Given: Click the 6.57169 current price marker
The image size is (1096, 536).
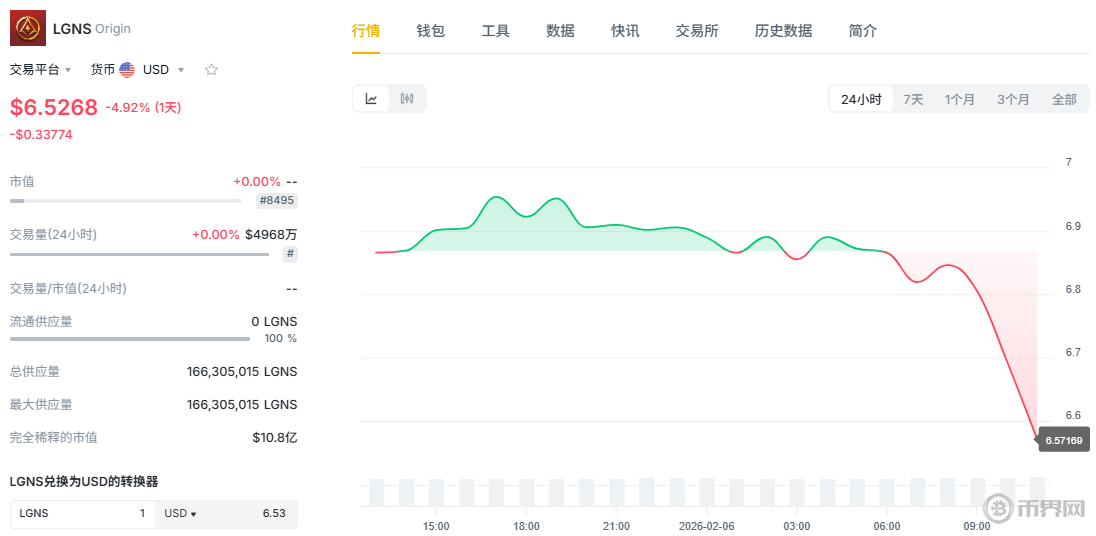Looking at the screenshot, I should [1063, 440].
